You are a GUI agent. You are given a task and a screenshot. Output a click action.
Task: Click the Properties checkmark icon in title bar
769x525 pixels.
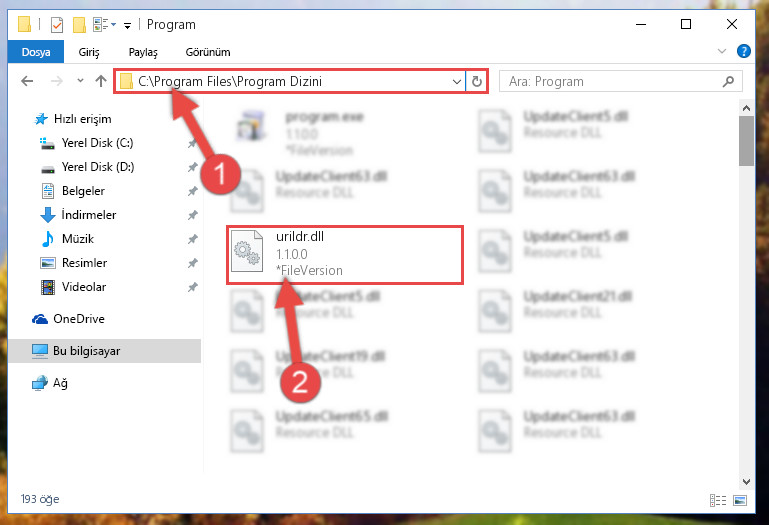coord(57,25)
